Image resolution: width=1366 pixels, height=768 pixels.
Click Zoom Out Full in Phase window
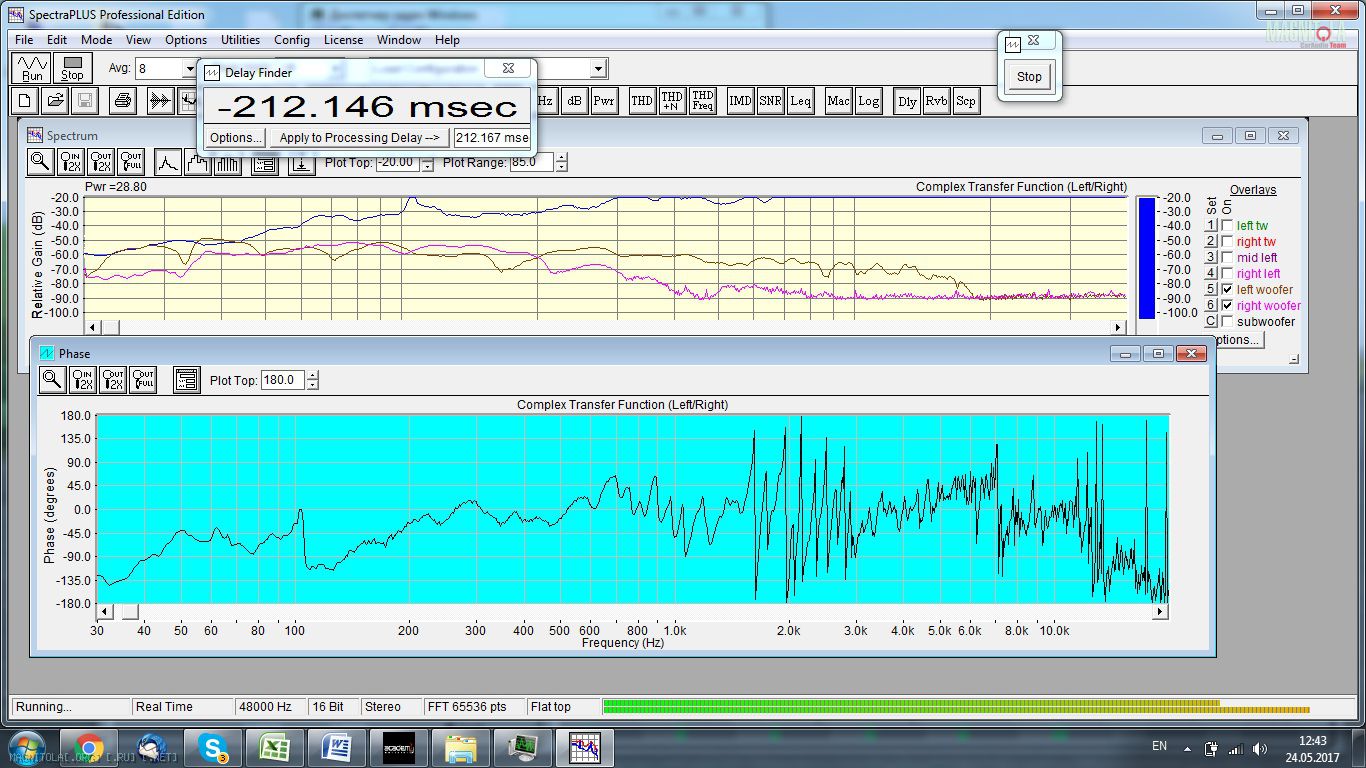pyautogui.click(x=143, y=380)
